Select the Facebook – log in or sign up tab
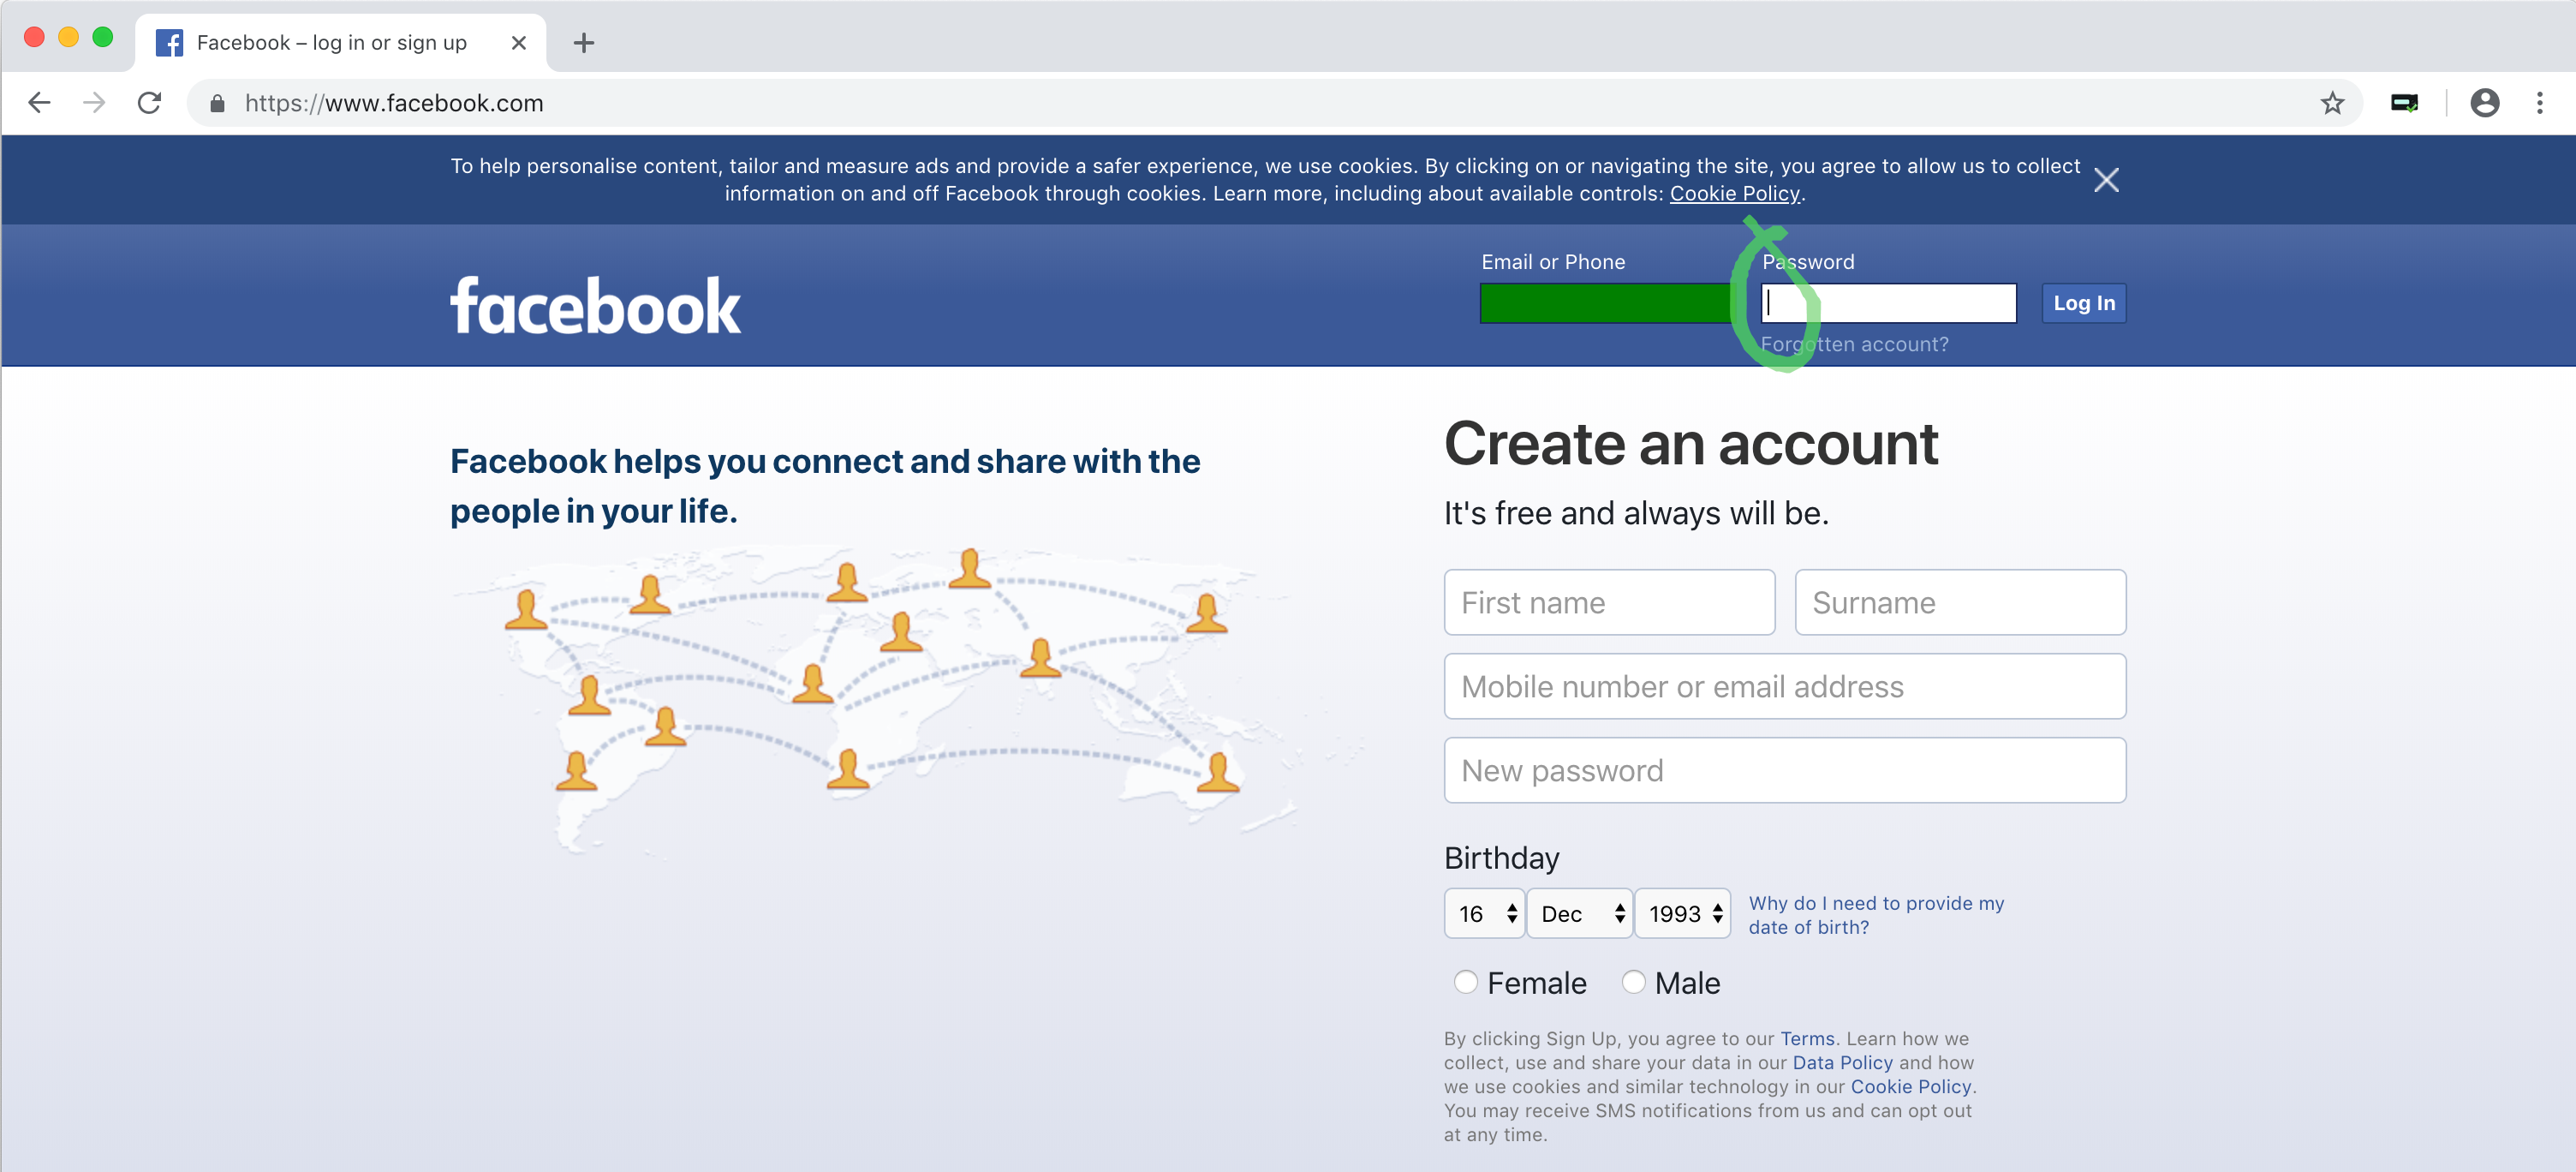2576x1172 pixels. coord(340,43)
